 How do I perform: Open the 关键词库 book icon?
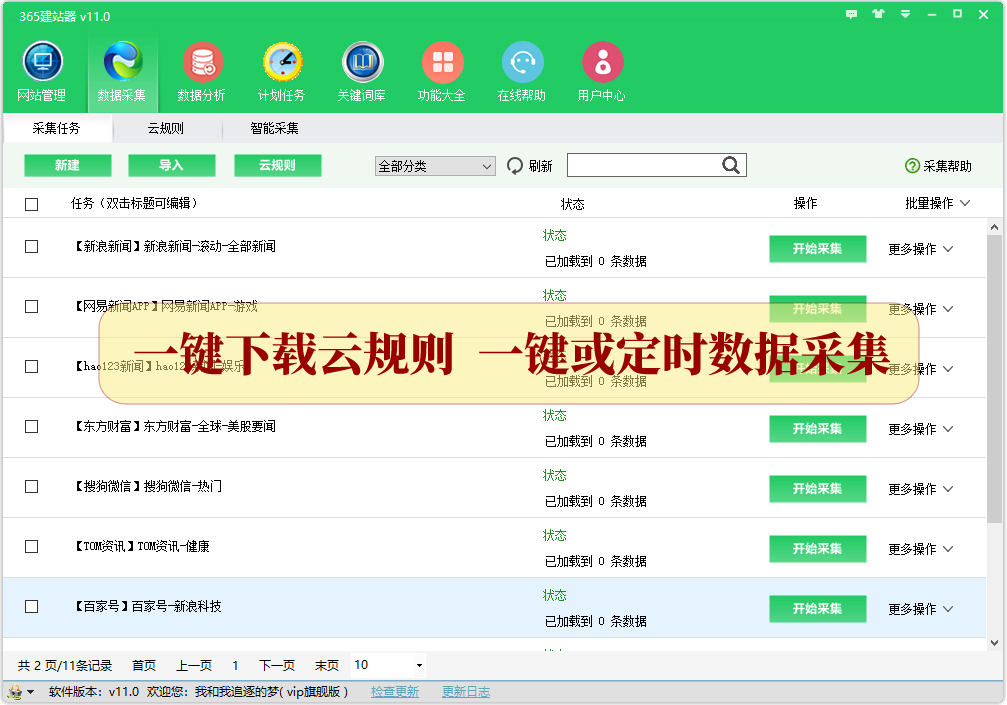pos(362,62)
